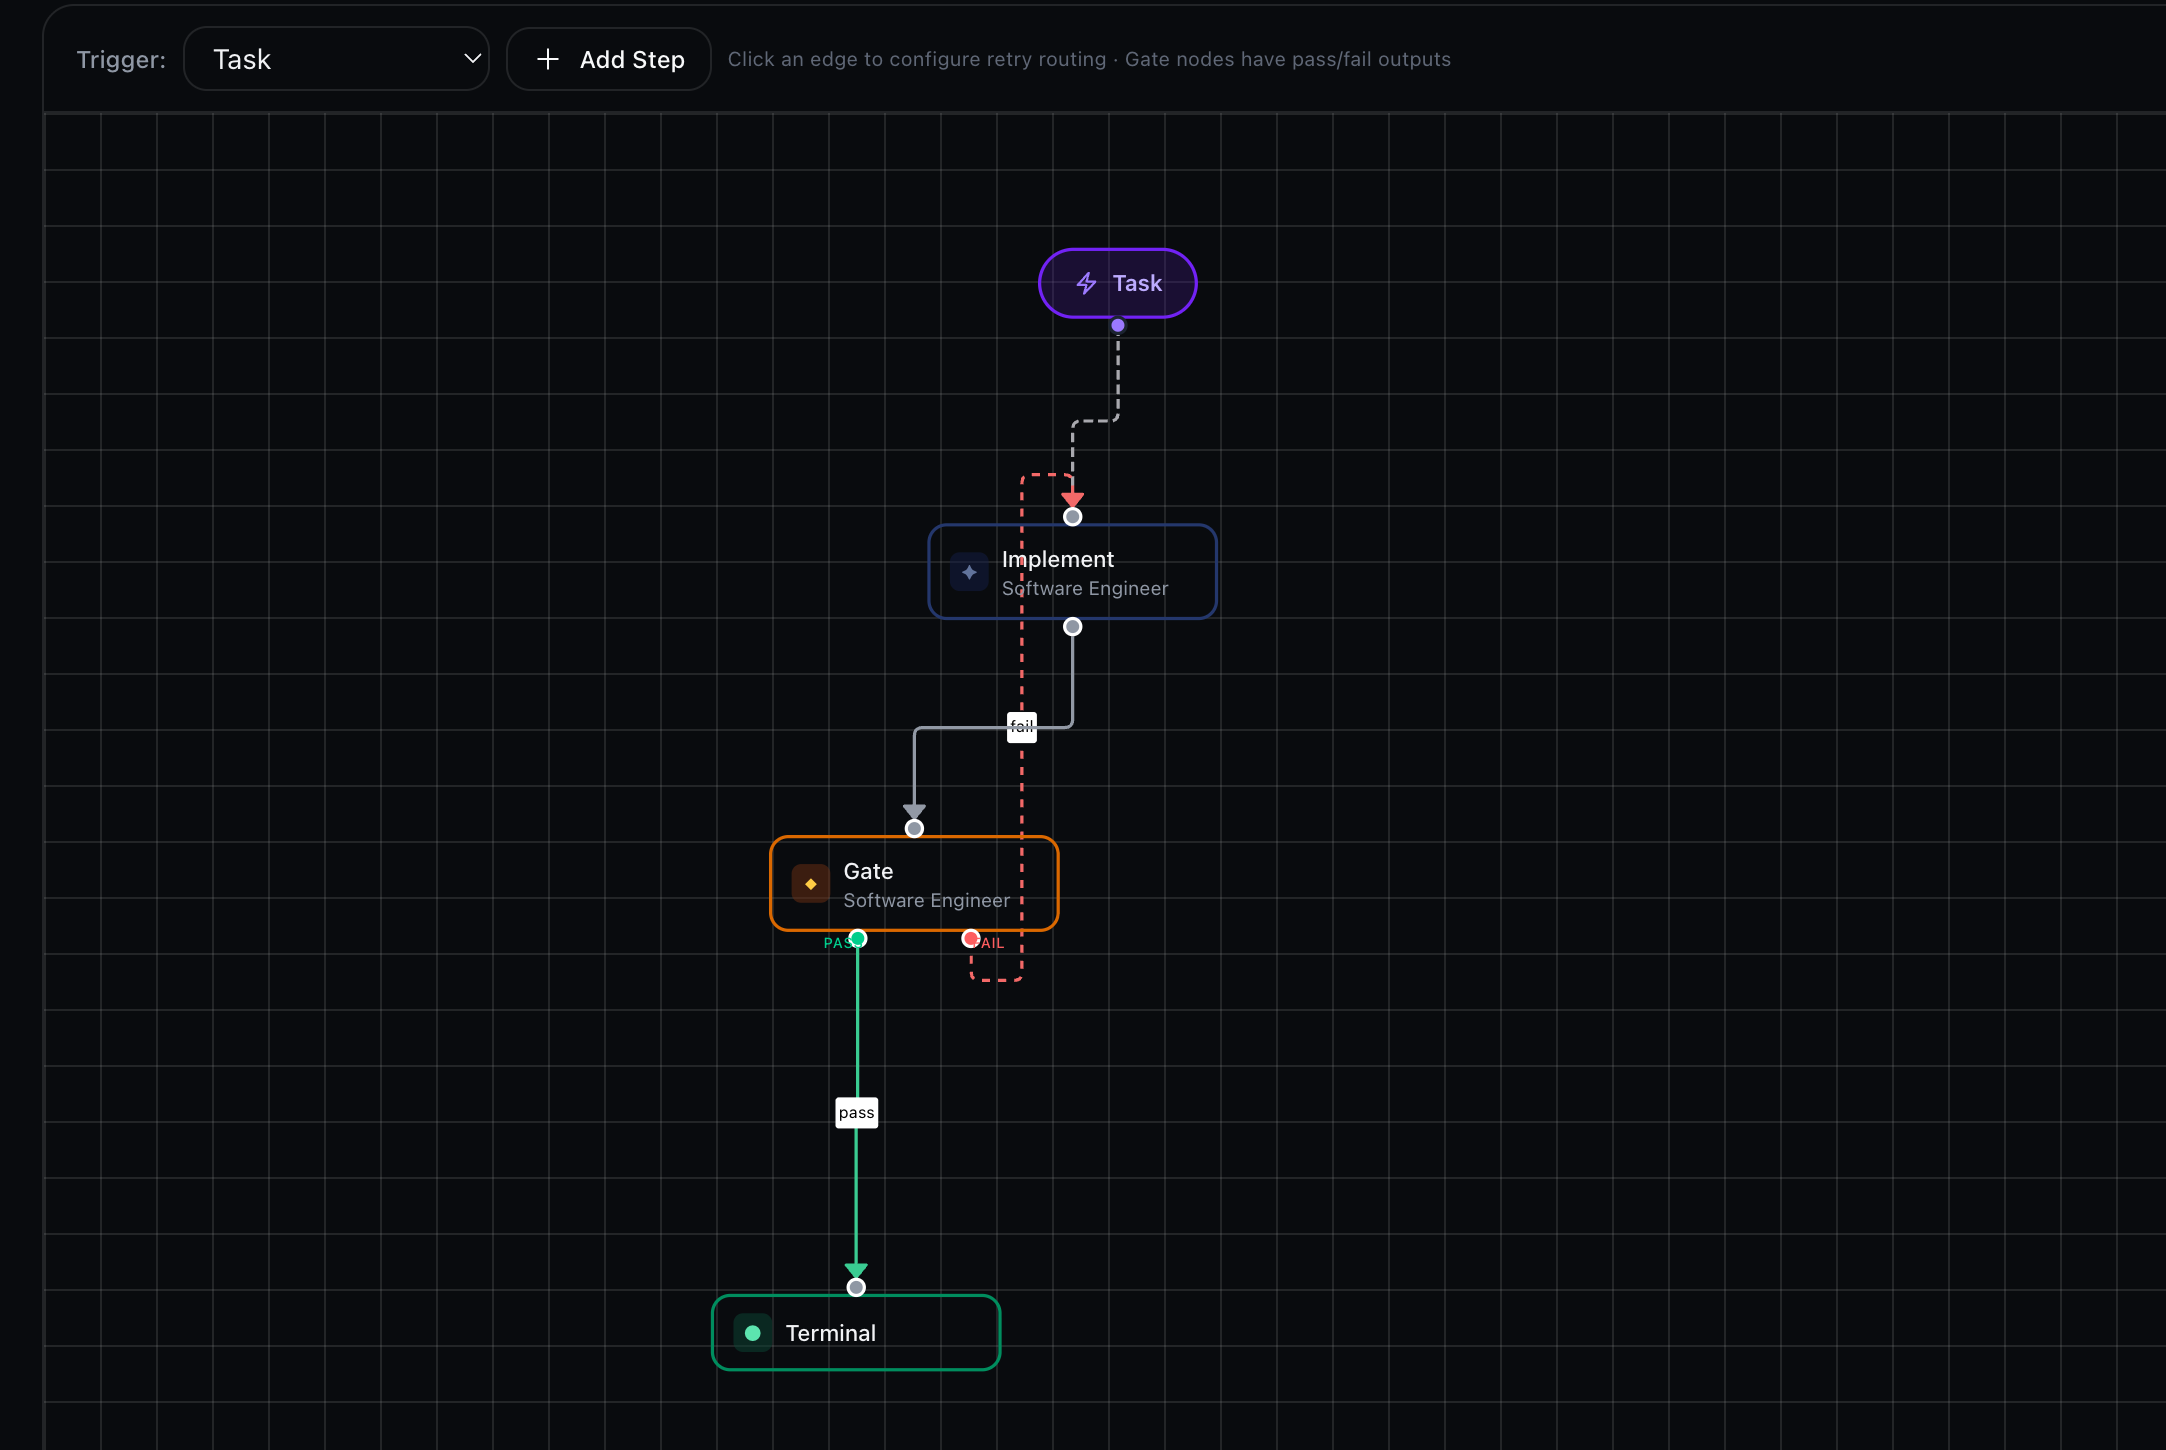Click the orange diamond icon on Gate node
Image resolution: width=2166 pixels, height=1450 pixels.
pyautogui.click(x=811, y=884)
